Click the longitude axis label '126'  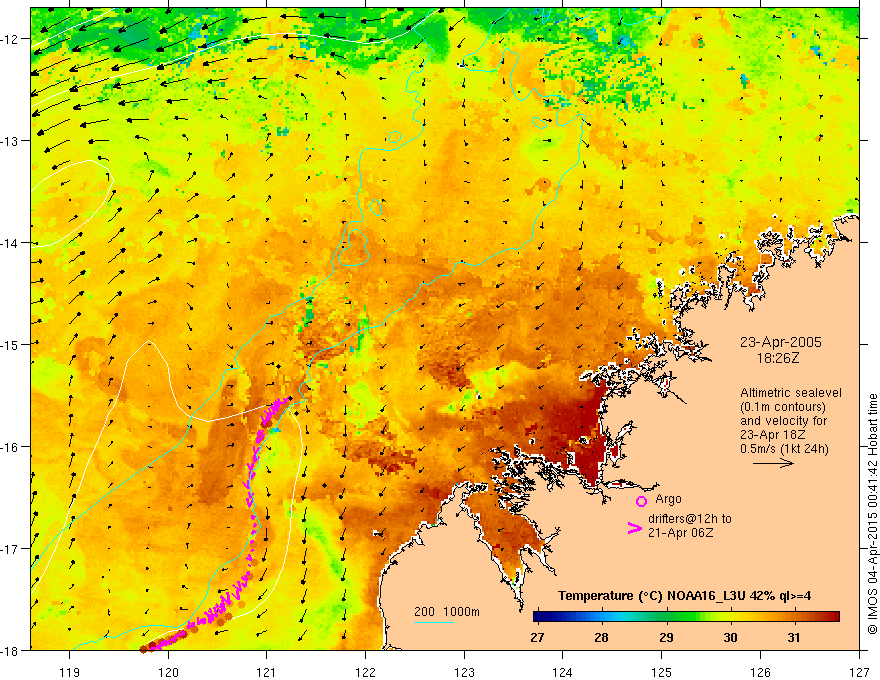click(760, 673)
